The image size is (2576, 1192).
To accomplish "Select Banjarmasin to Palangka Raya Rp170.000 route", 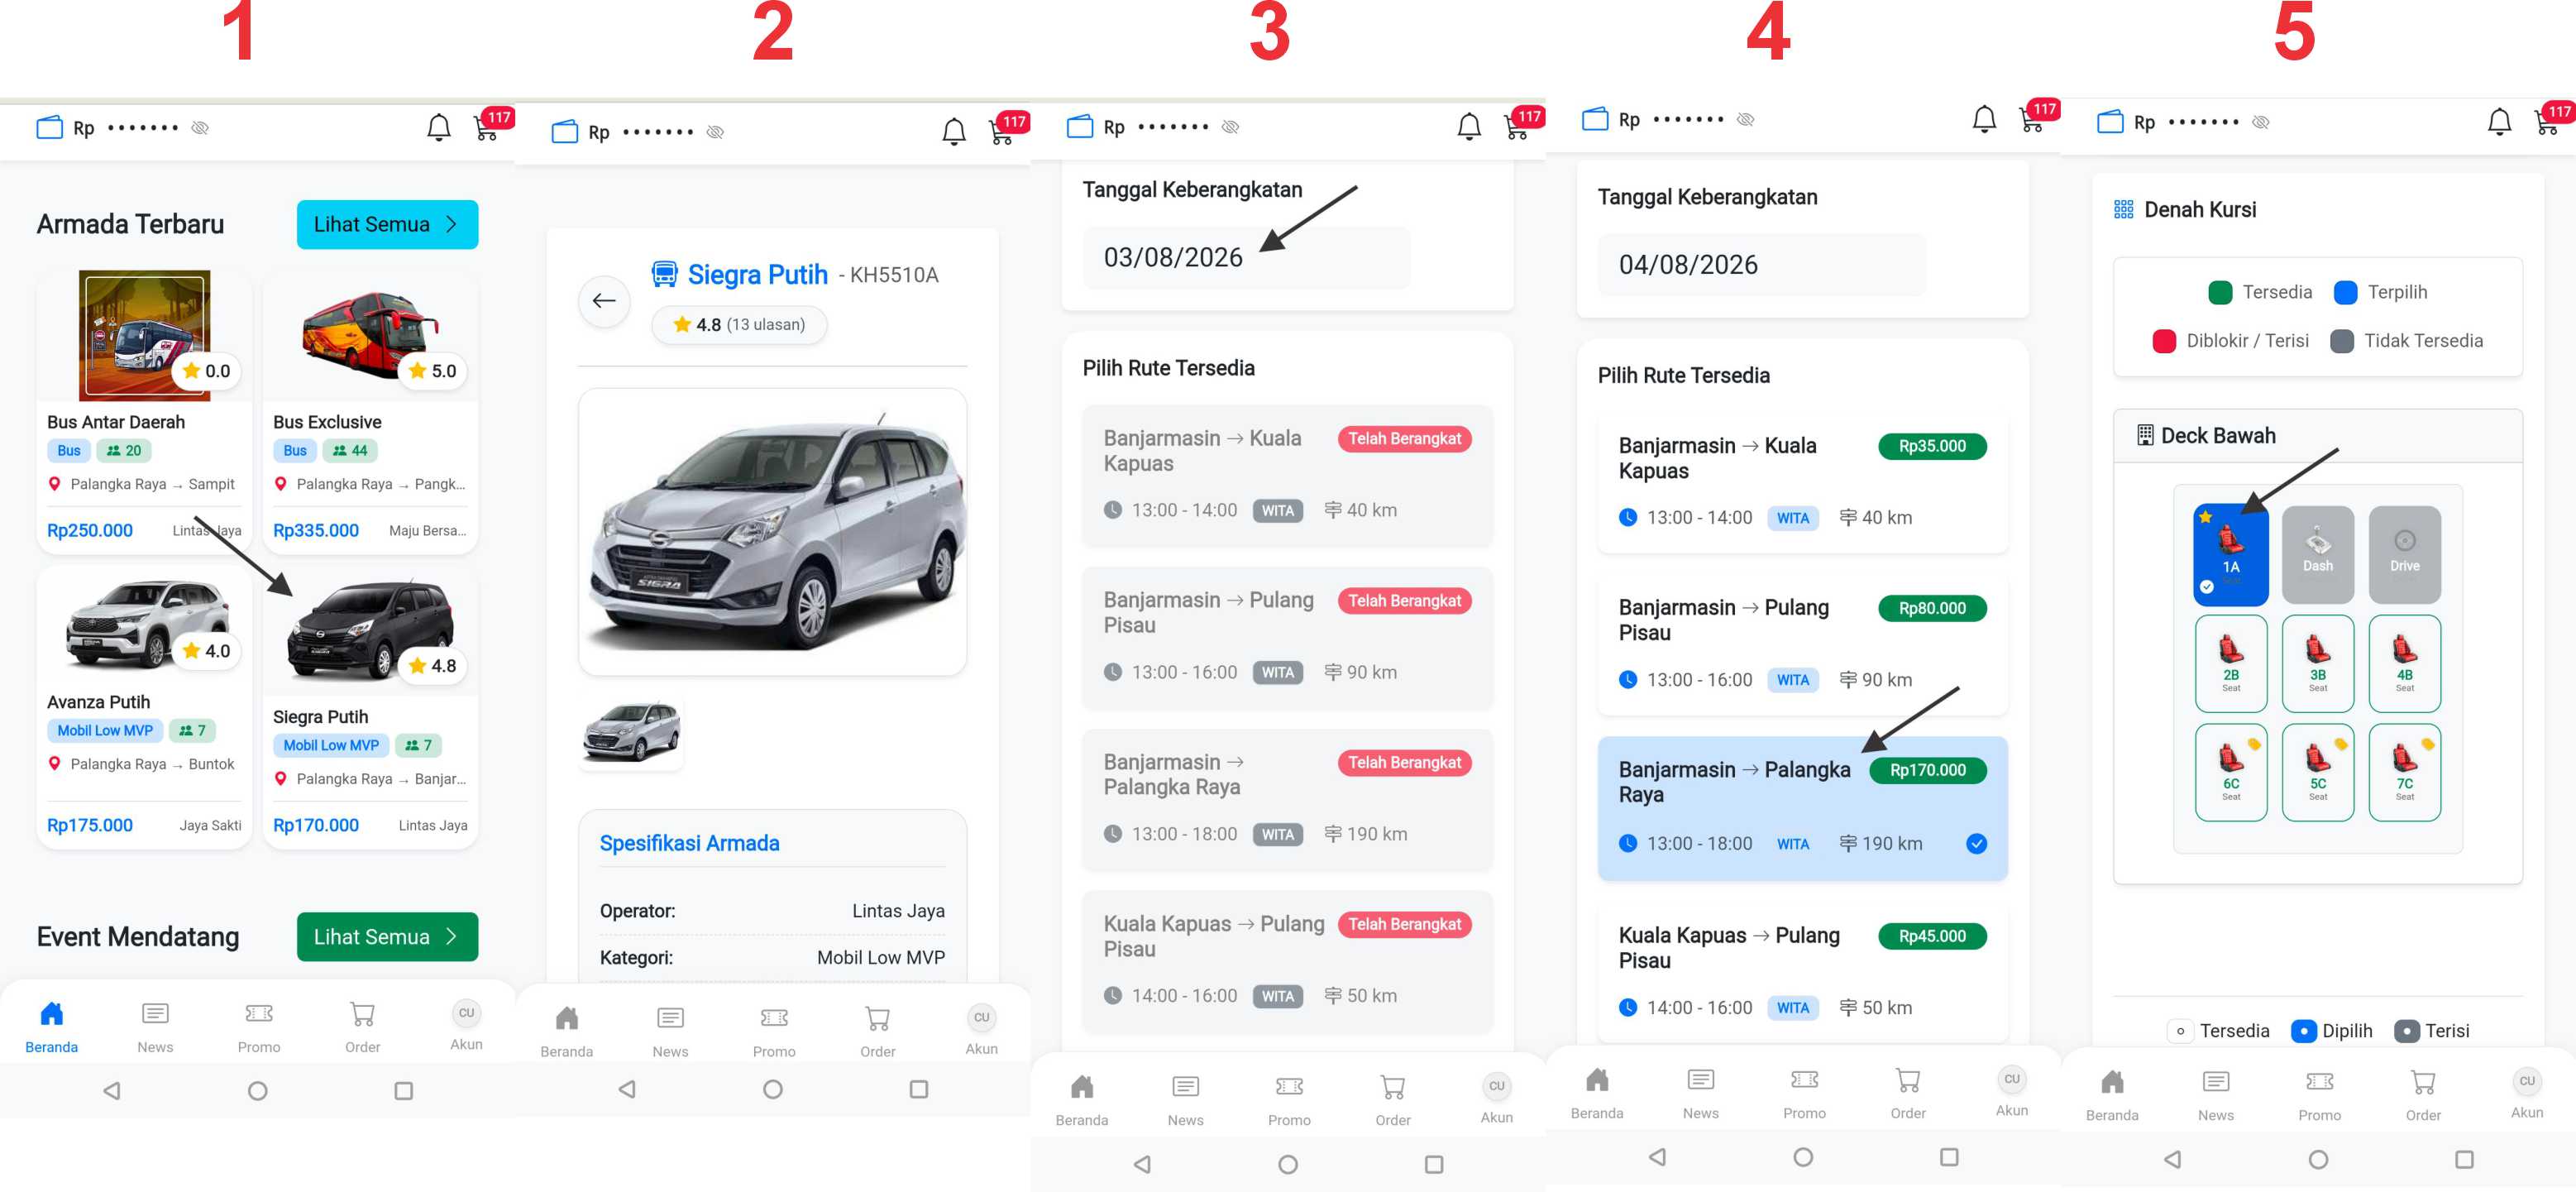I will tap(1802, 808).
